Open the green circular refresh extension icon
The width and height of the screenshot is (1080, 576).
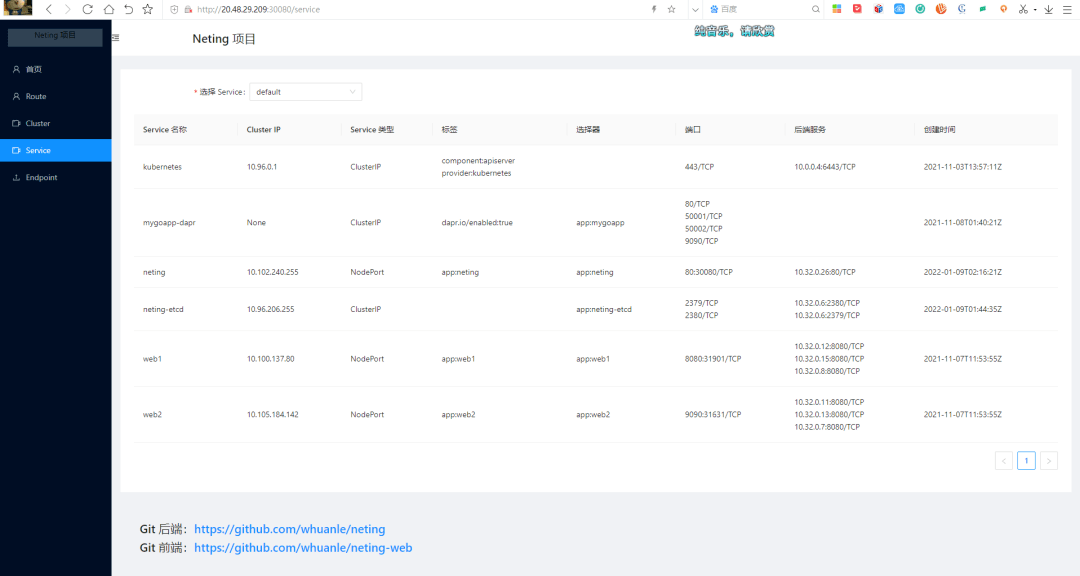pyautogui.click(x=920, y=9)
